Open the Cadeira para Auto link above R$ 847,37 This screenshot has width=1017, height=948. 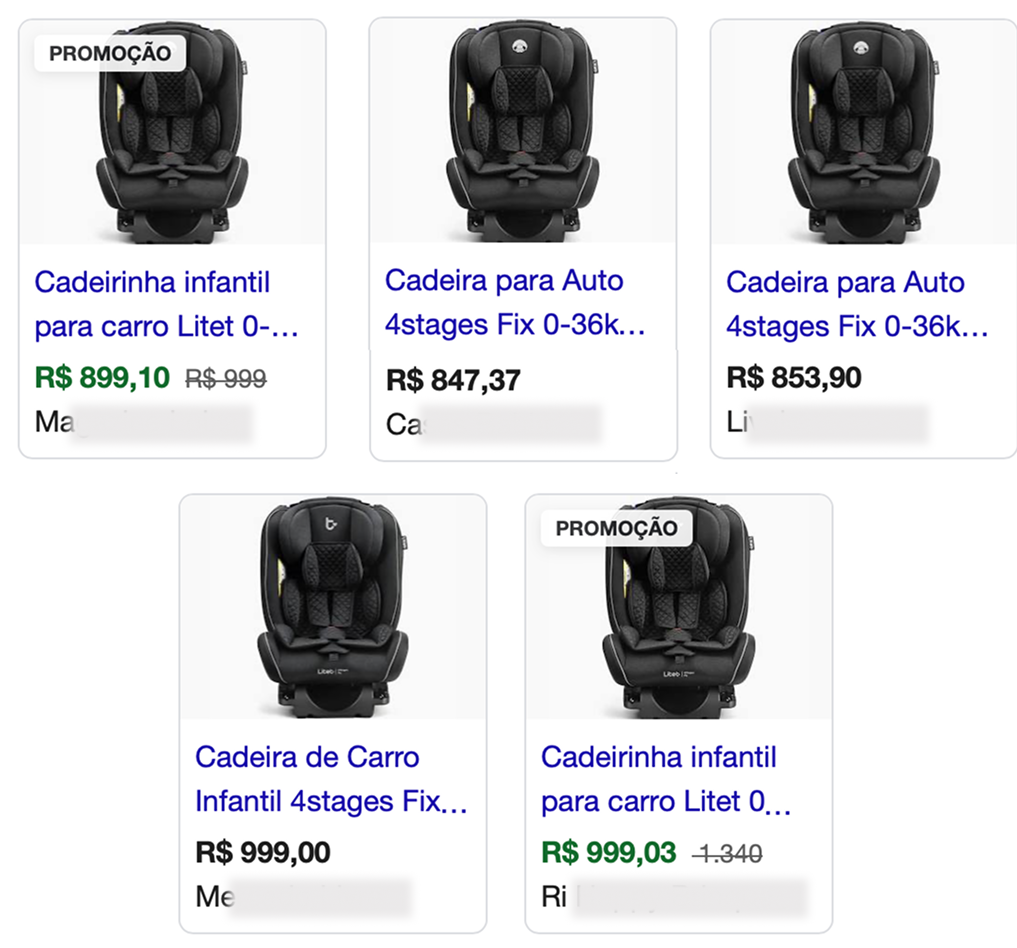coord(516,303)
